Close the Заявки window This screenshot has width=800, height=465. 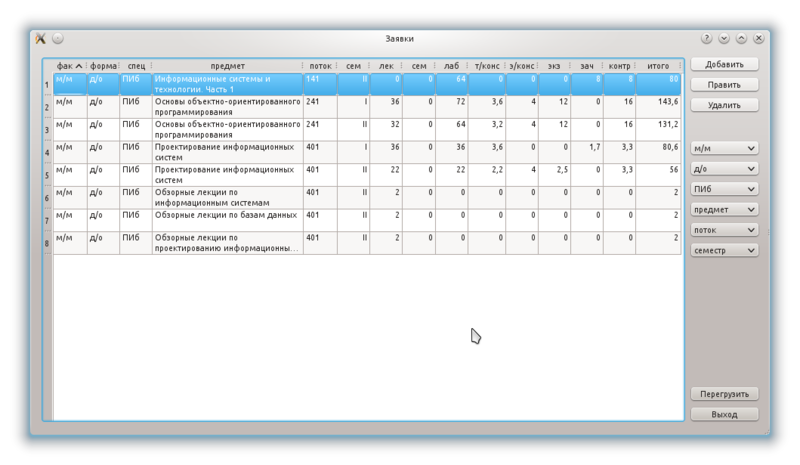(759, 38)
